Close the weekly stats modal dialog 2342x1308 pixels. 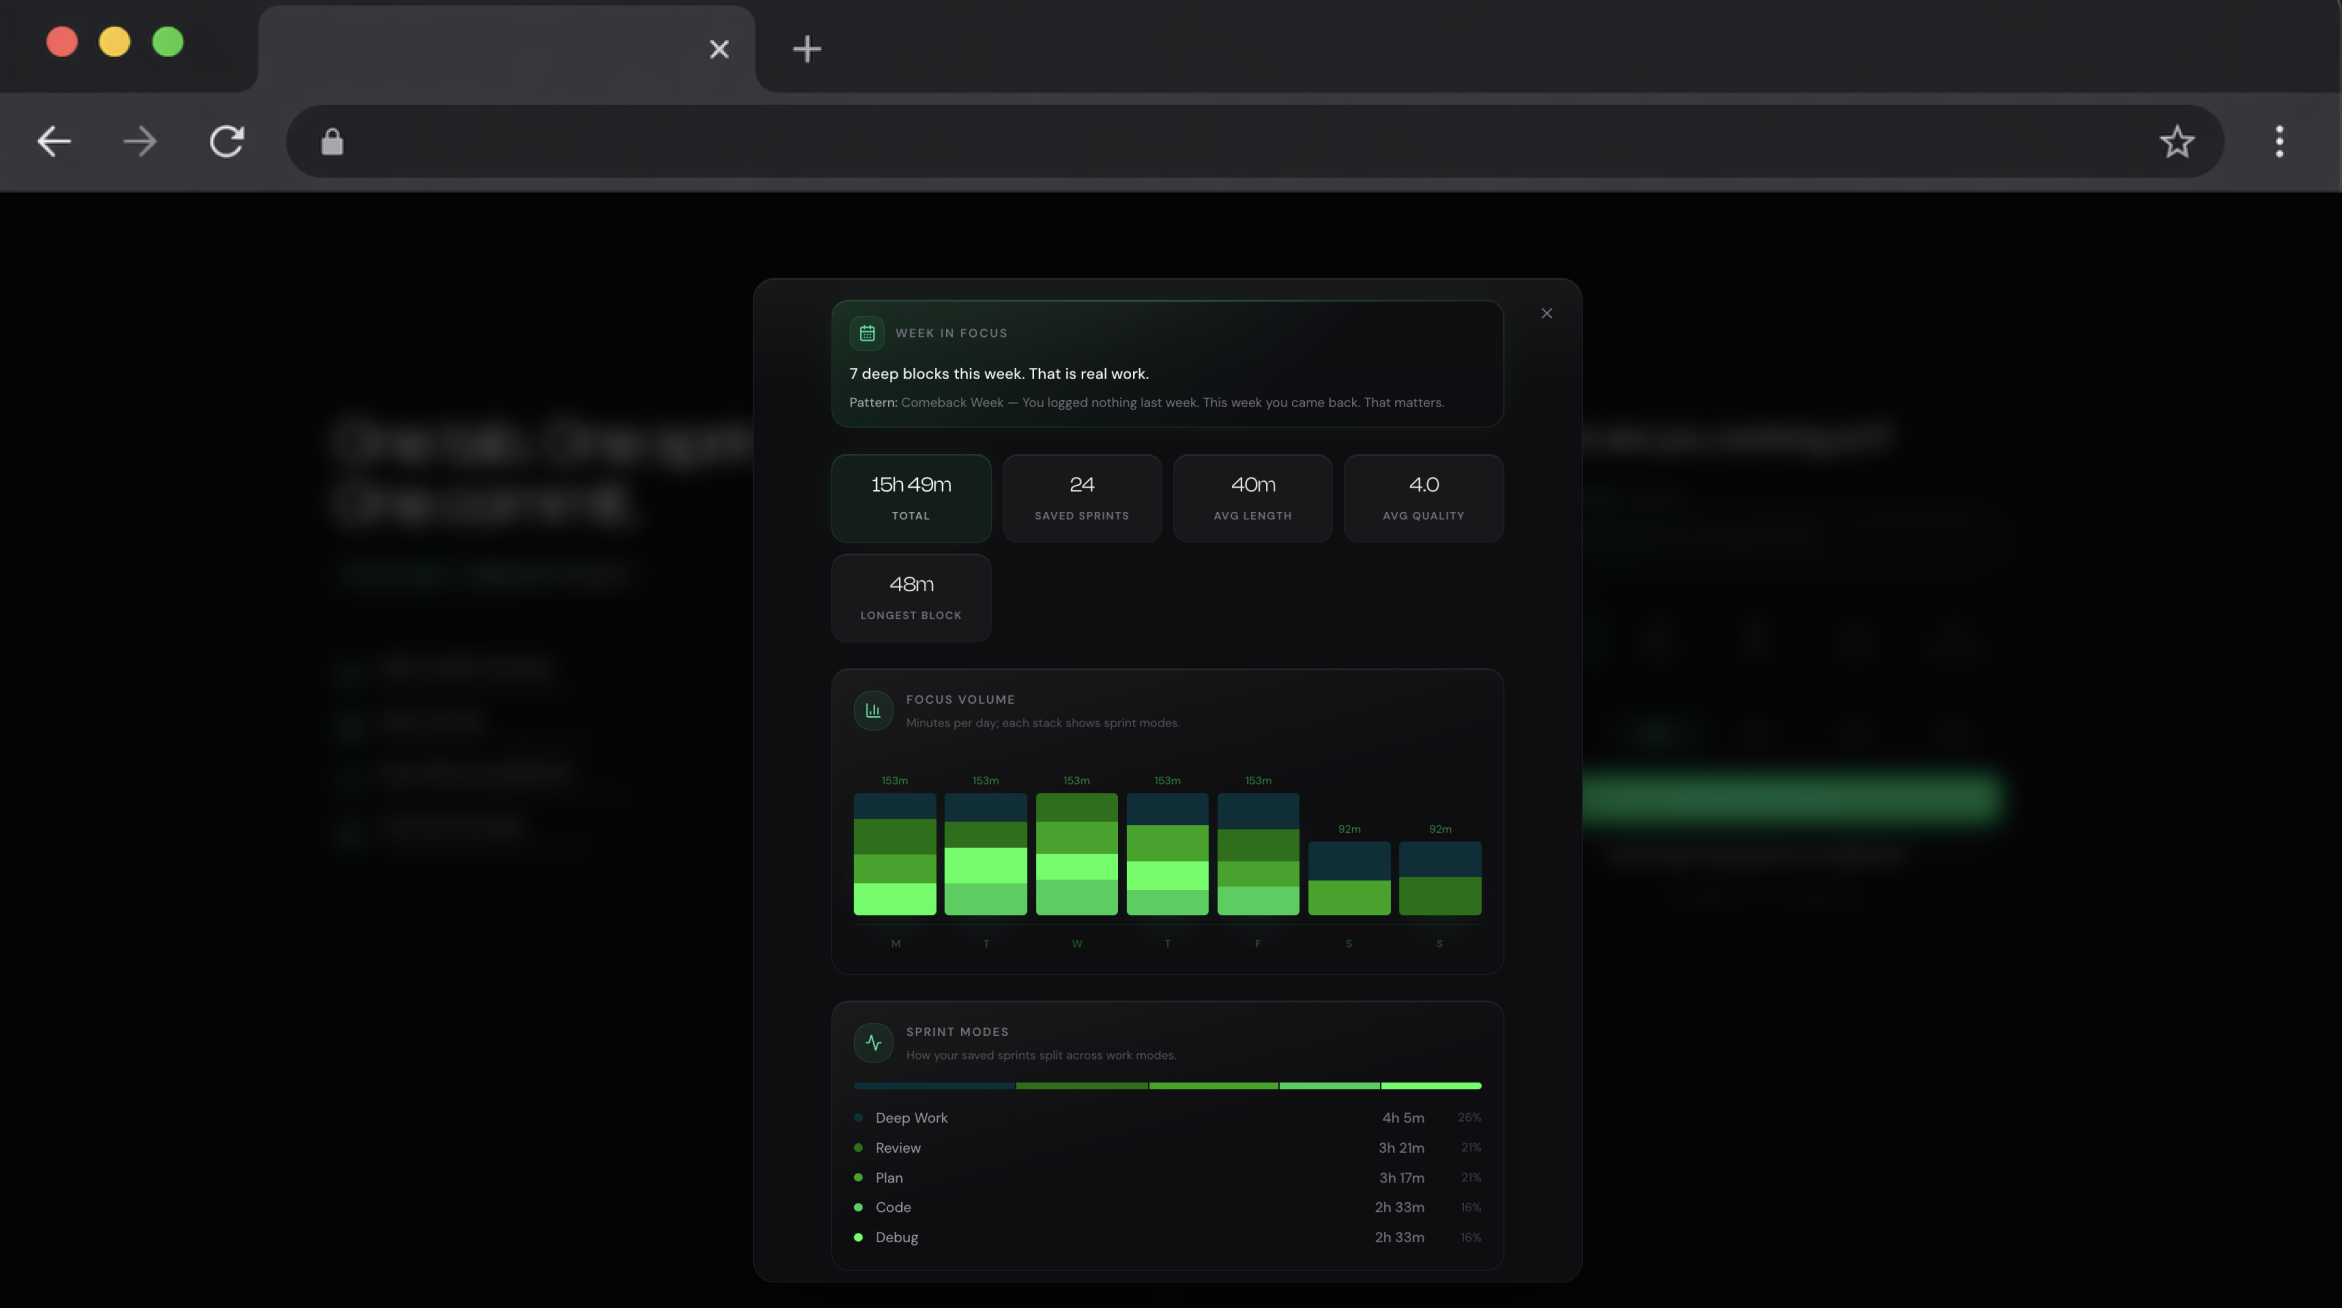1546,313
